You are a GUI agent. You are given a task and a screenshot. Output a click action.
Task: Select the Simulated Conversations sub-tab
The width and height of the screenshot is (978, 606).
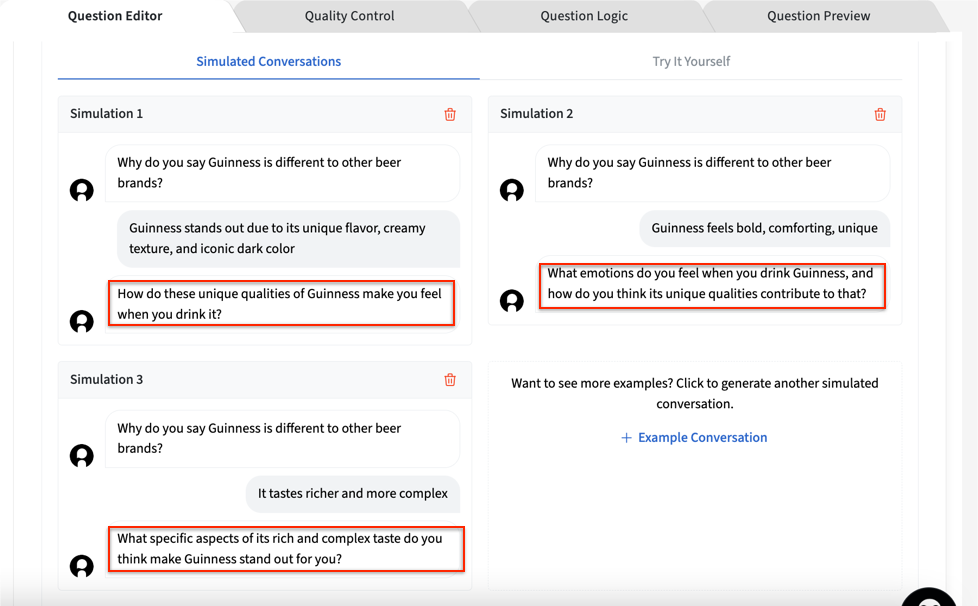coord(268,61)
